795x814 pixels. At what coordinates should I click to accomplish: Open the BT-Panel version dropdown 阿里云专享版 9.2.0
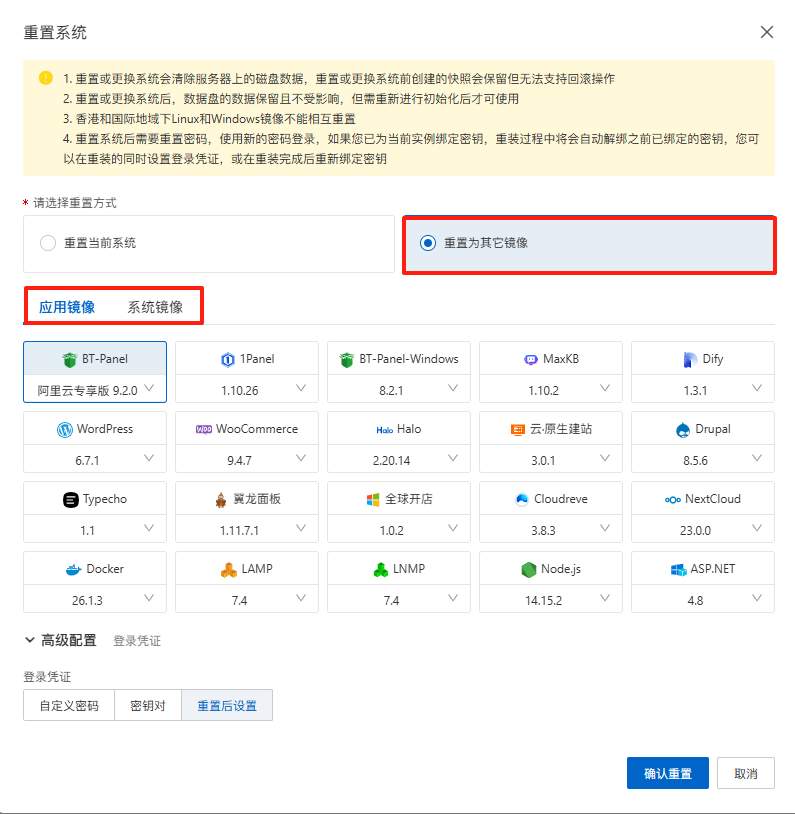click(x=95, y=389)
